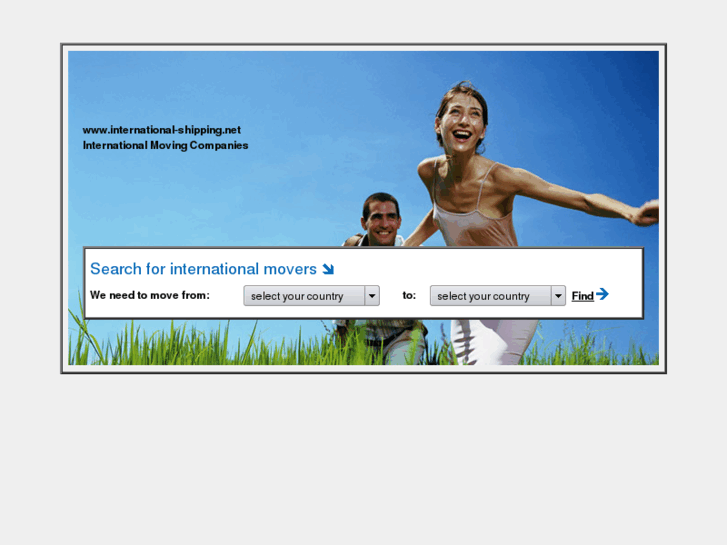Click the 'to:' label
This screenshot has height=545, width=727.
(x=409, y=295)
